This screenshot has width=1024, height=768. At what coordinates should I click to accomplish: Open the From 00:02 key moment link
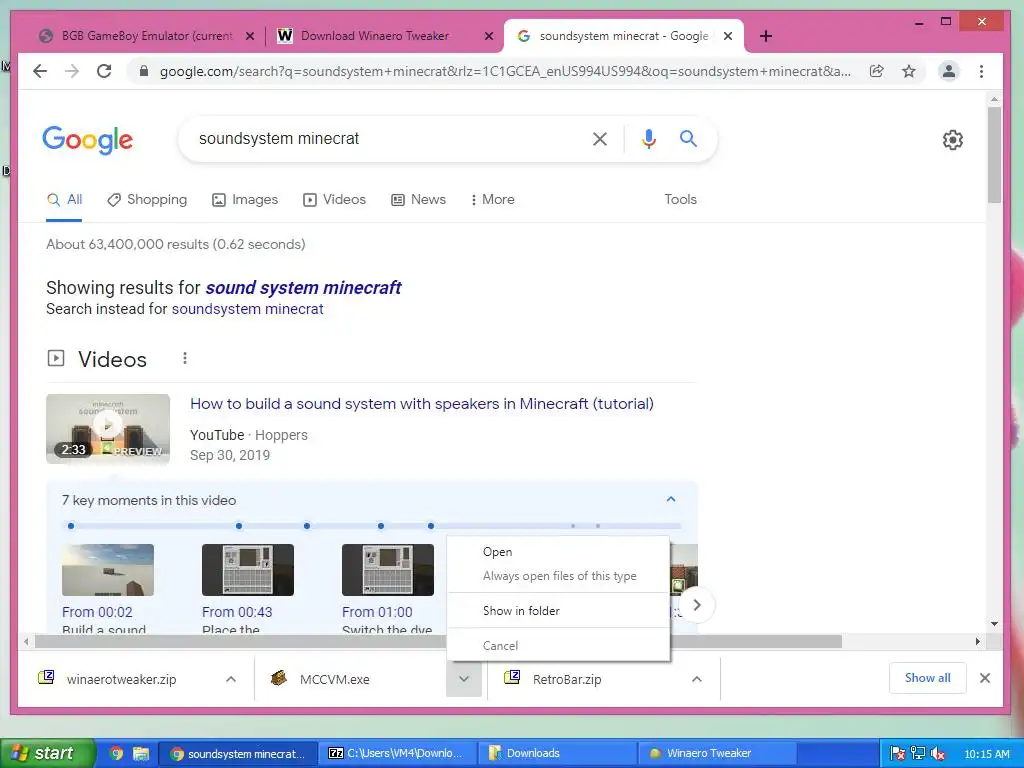pos(97,612)
